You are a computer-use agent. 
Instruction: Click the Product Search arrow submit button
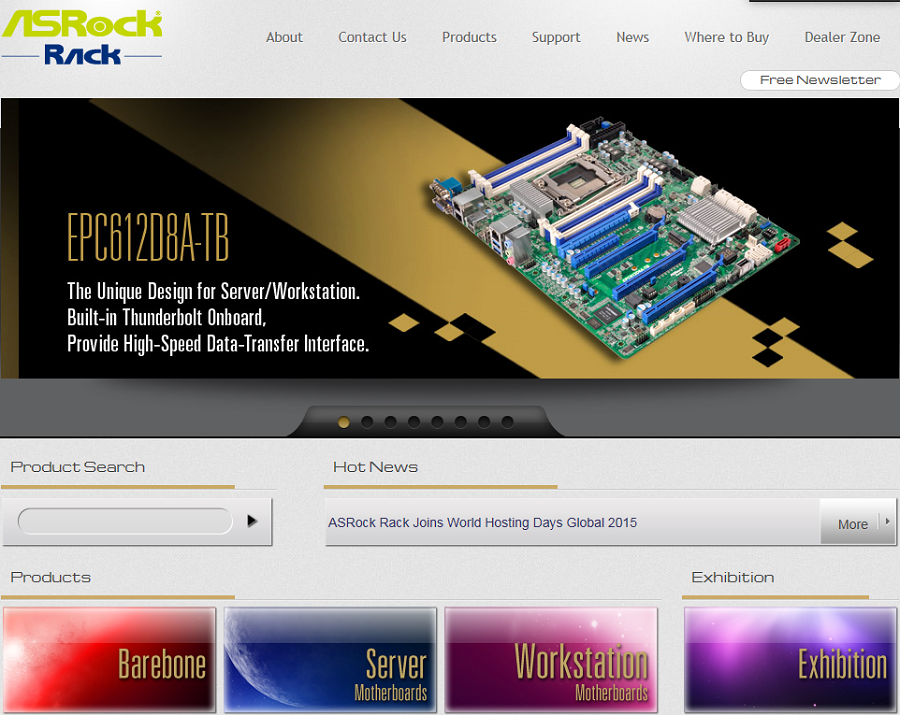(x=252, y=521)
